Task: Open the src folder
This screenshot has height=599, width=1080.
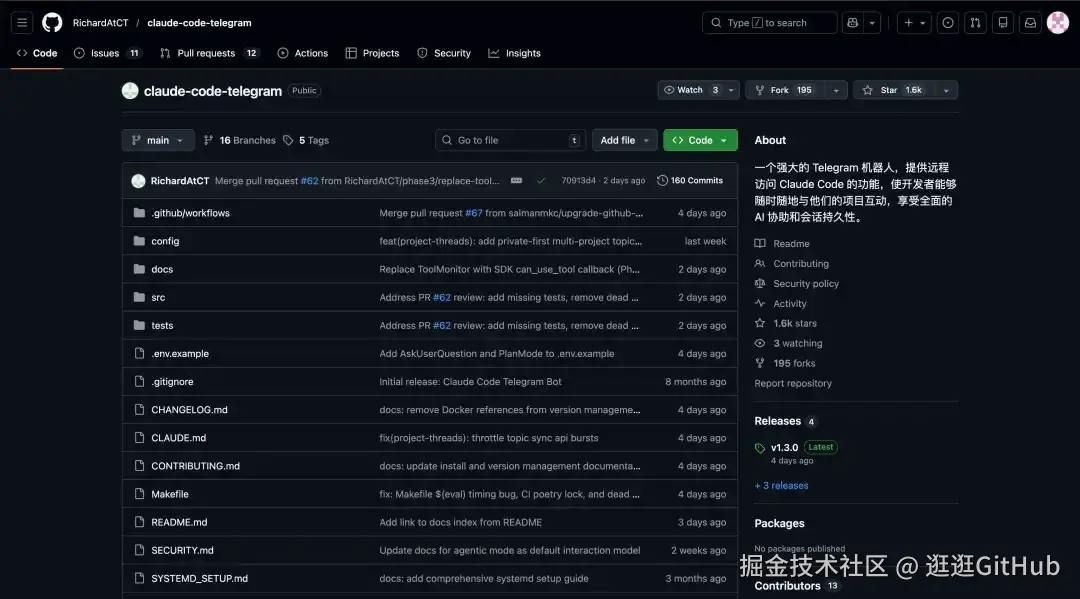Action: pos(158,297)
